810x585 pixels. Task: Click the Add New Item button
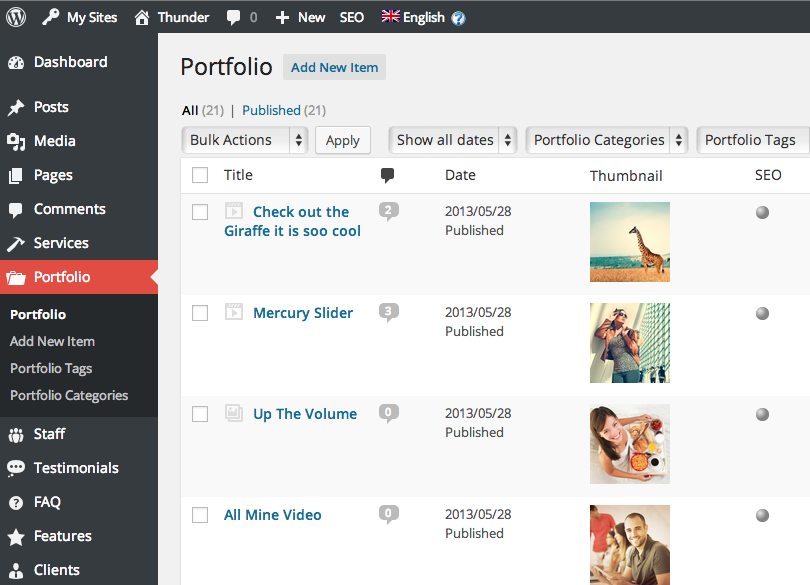[x=334, y=67]
